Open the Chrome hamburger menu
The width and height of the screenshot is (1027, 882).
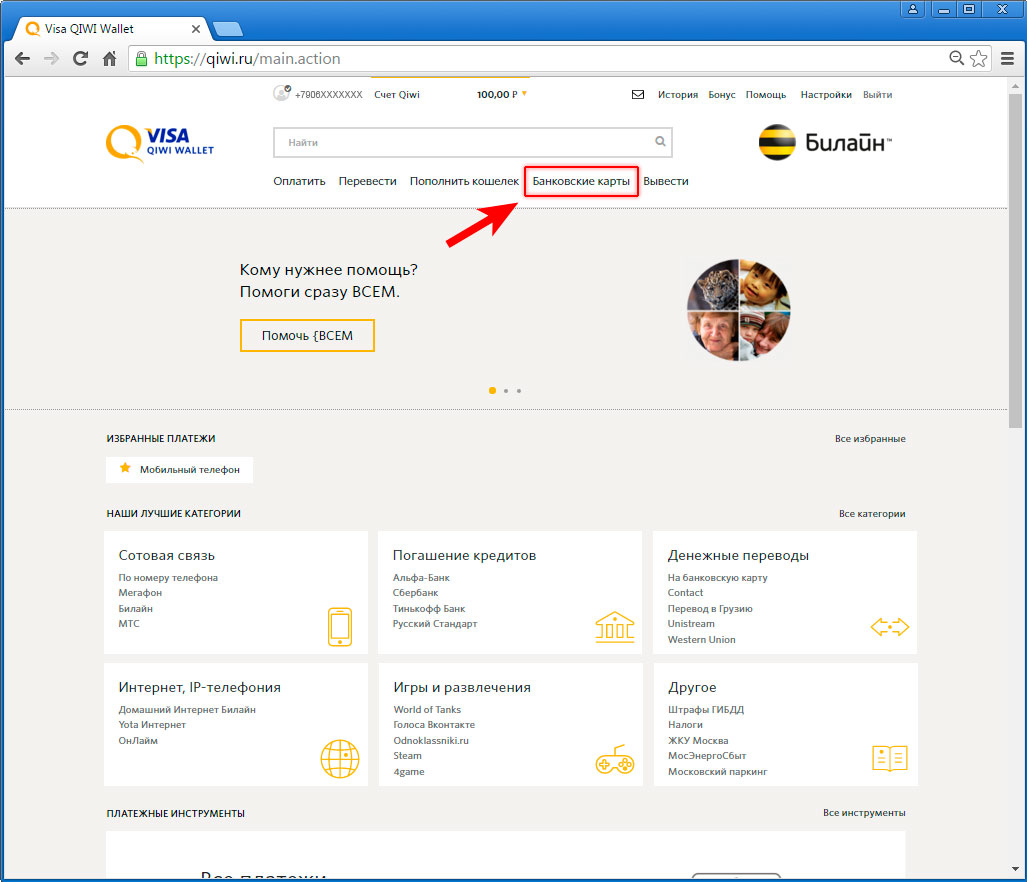click(1007, 59)
